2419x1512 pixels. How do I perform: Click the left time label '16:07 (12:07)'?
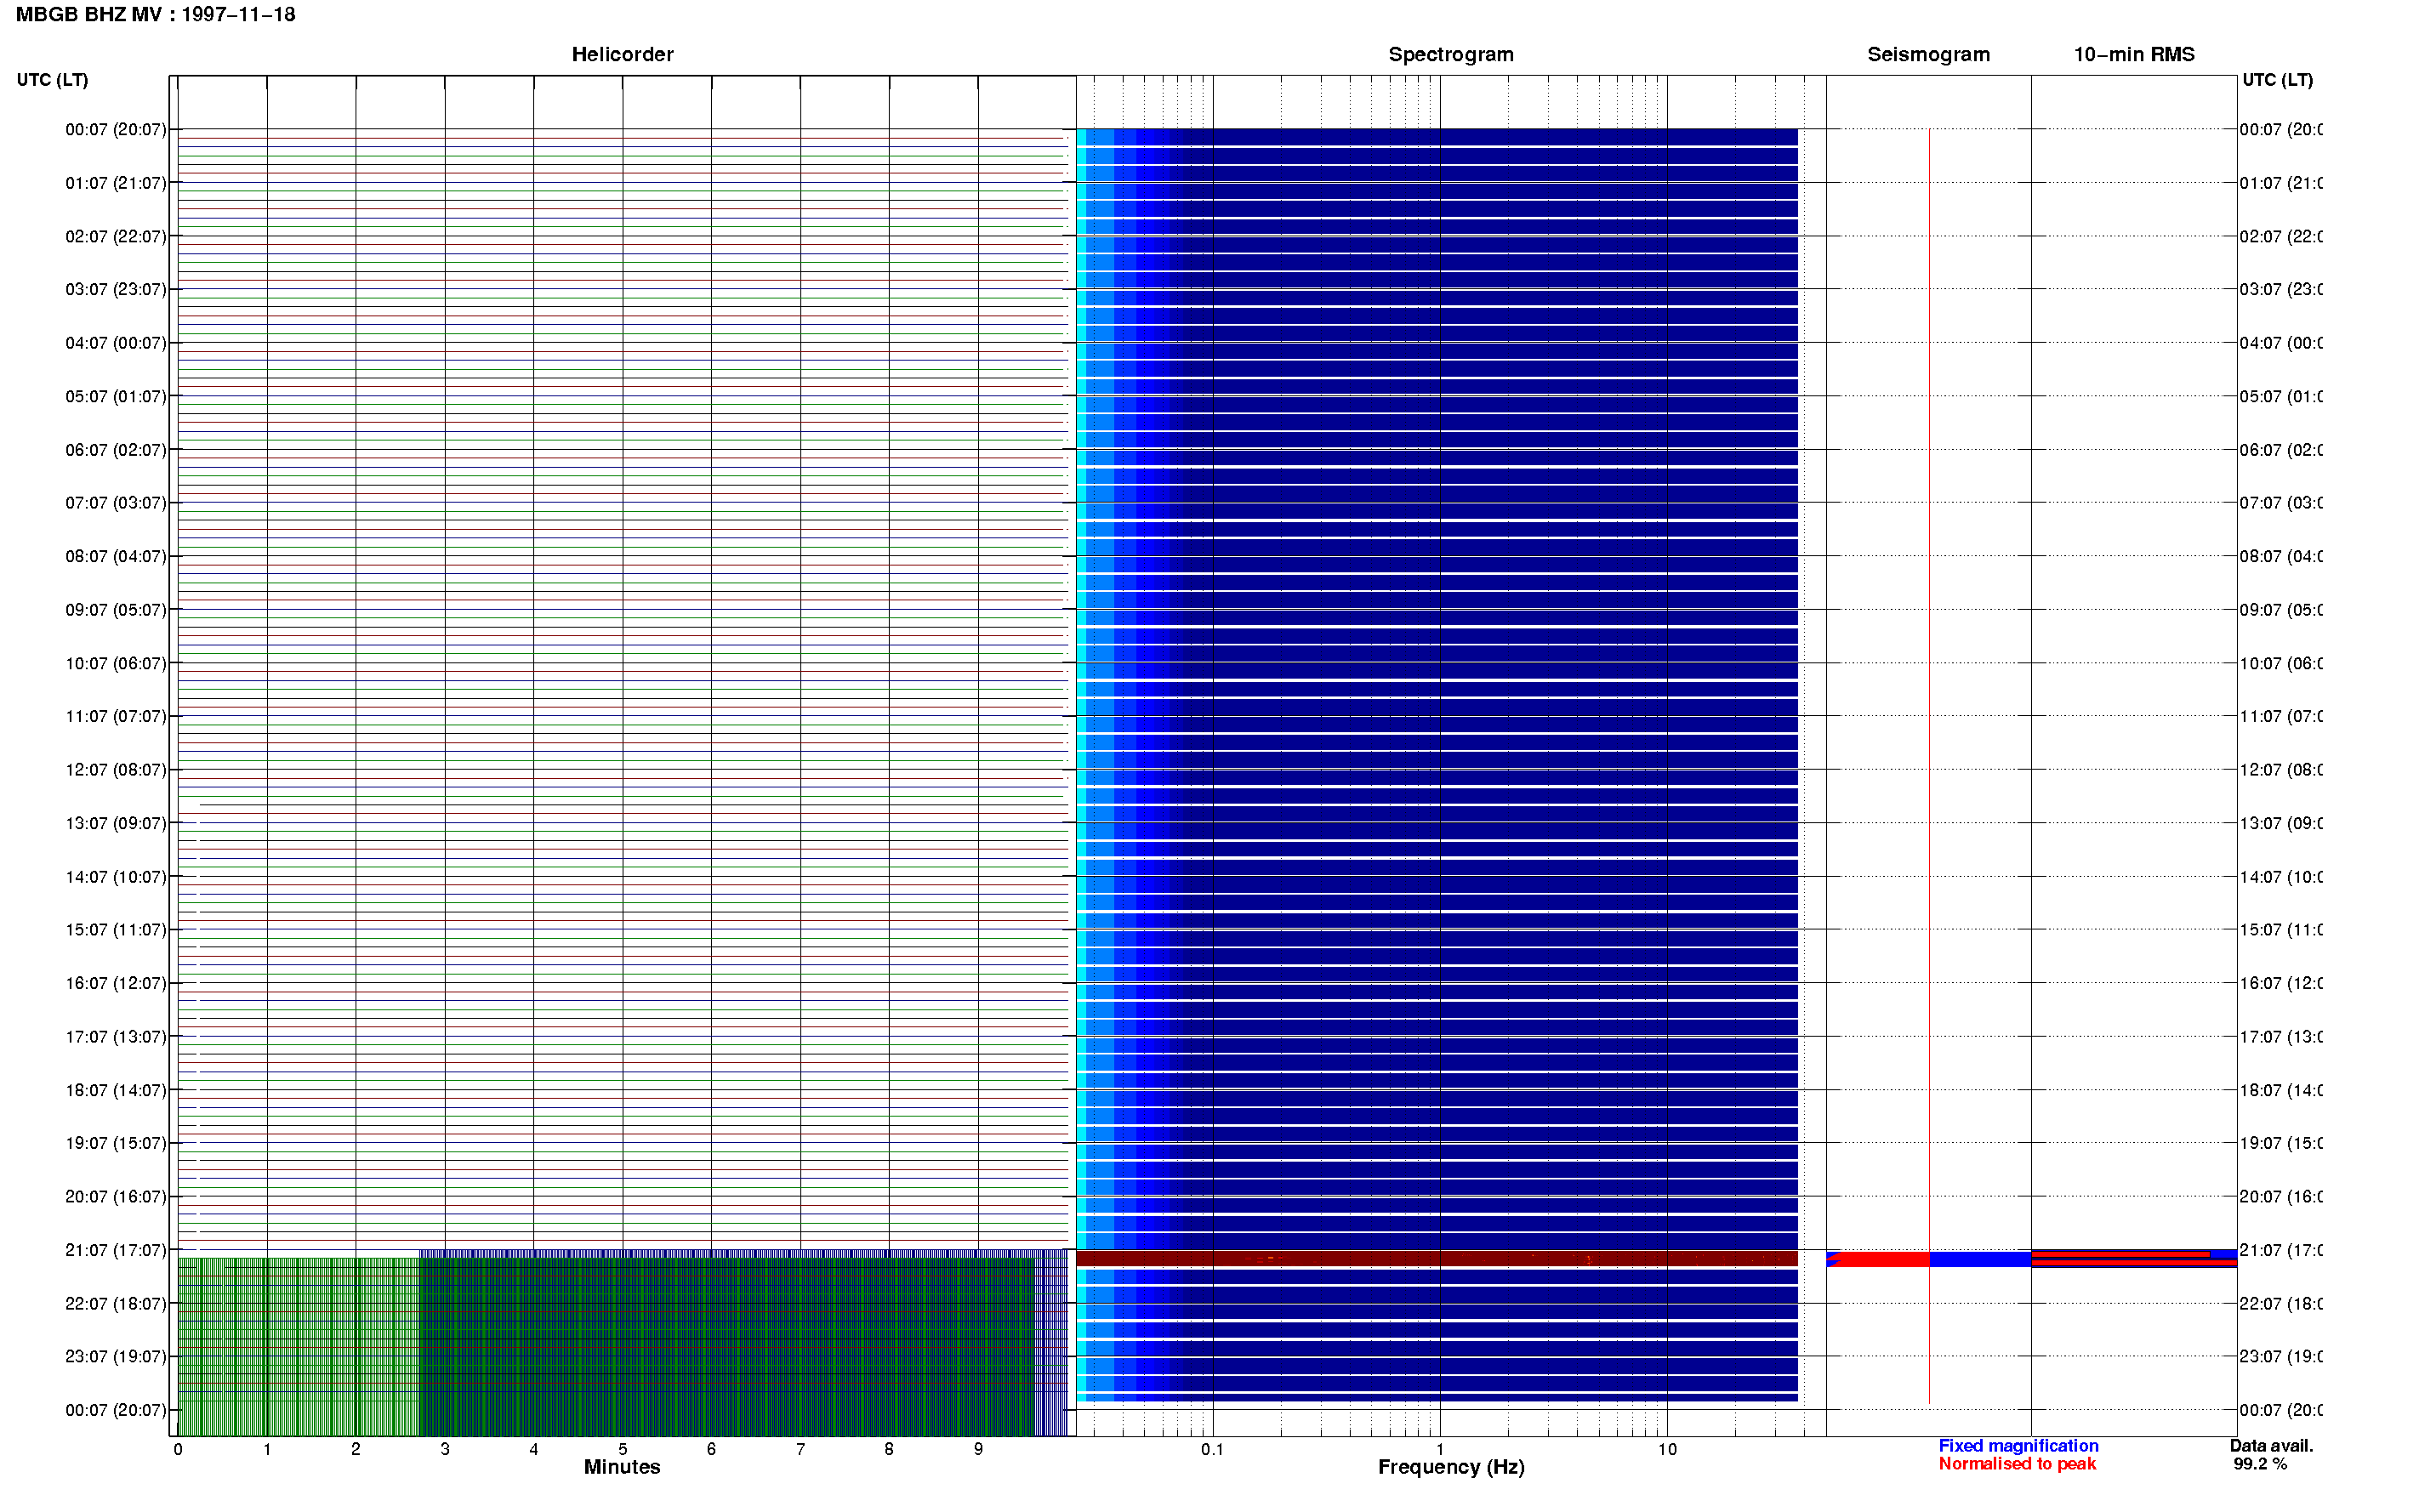point(116,984)
